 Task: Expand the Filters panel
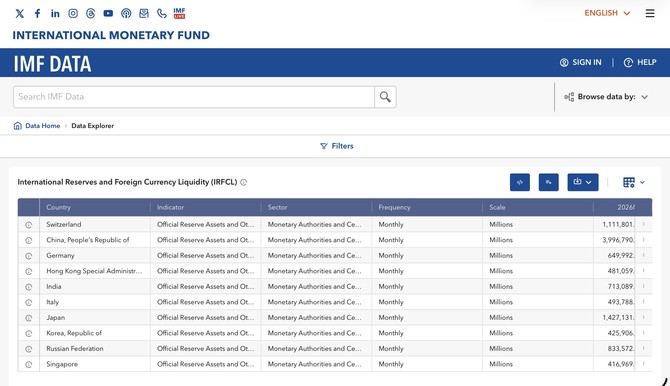pos(337,146)
